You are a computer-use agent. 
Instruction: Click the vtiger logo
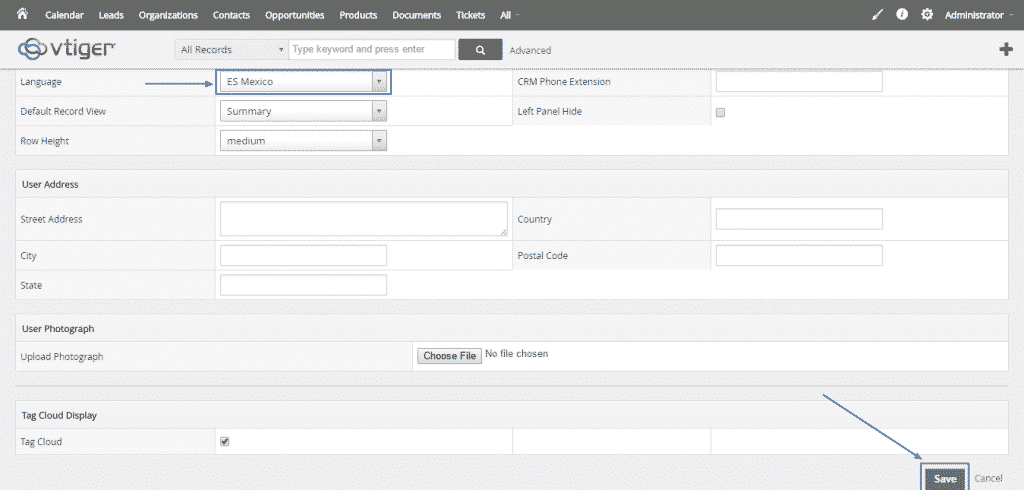point(67,49)
